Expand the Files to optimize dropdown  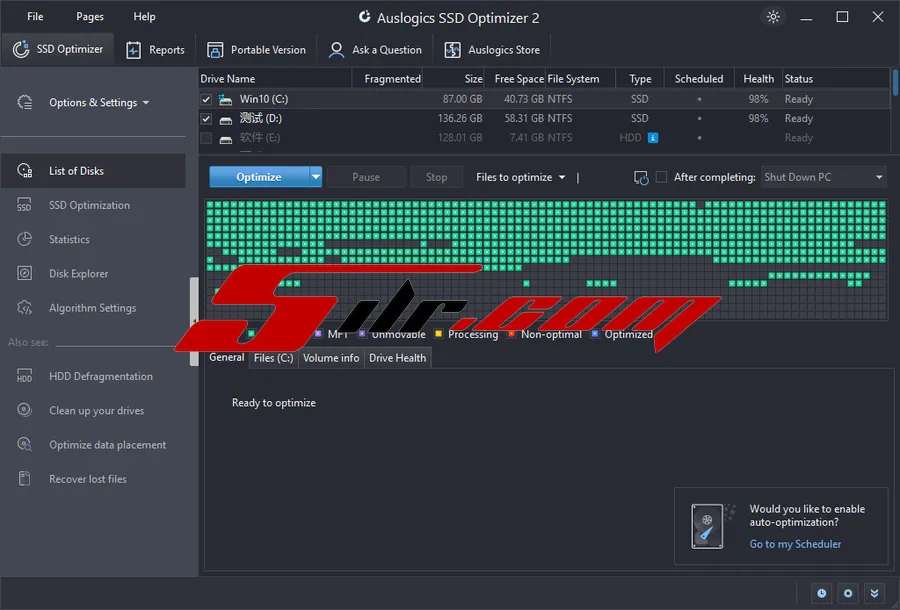521,177
